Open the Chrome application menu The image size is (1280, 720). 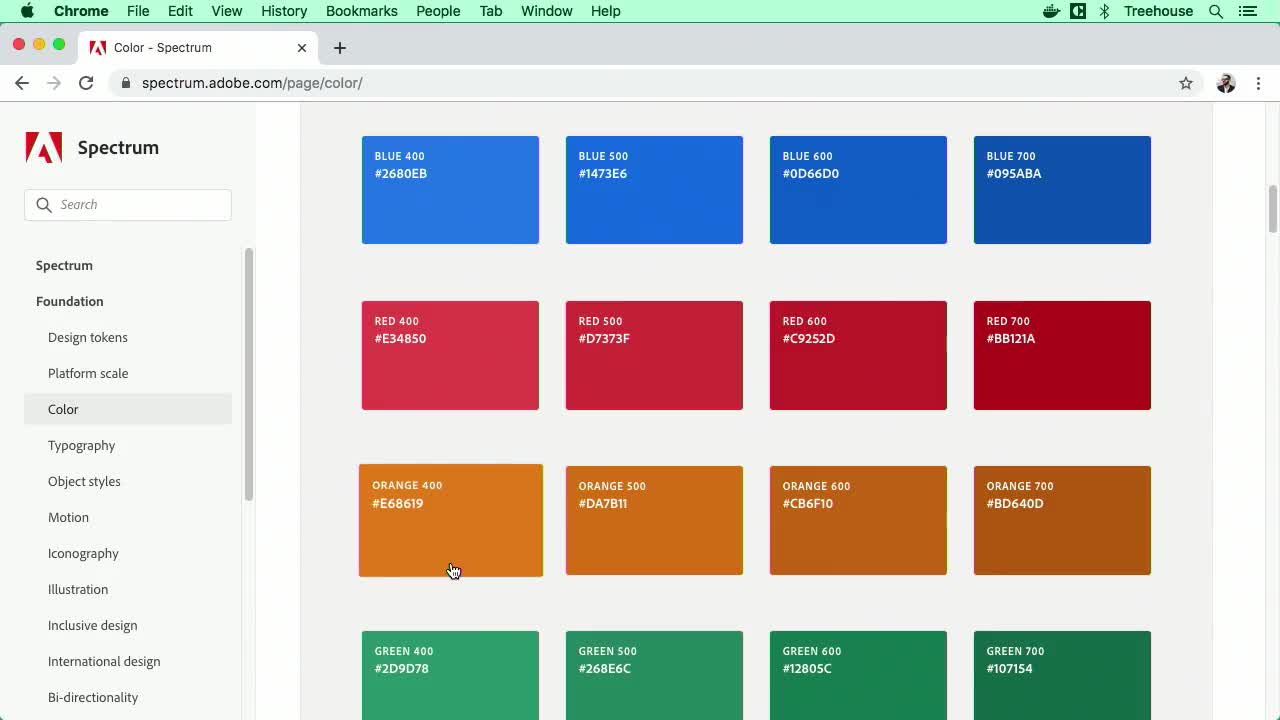pos(81,11)
